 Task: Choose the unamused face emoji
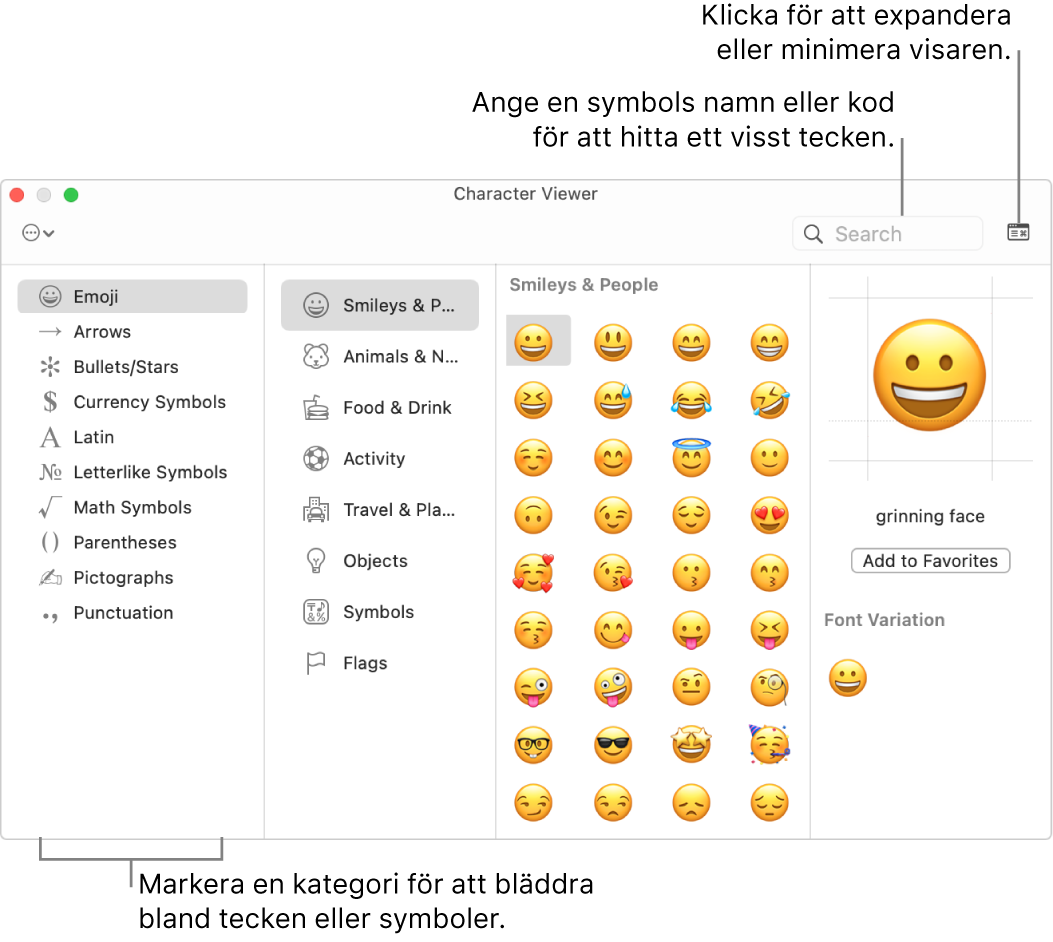(613, 803)
